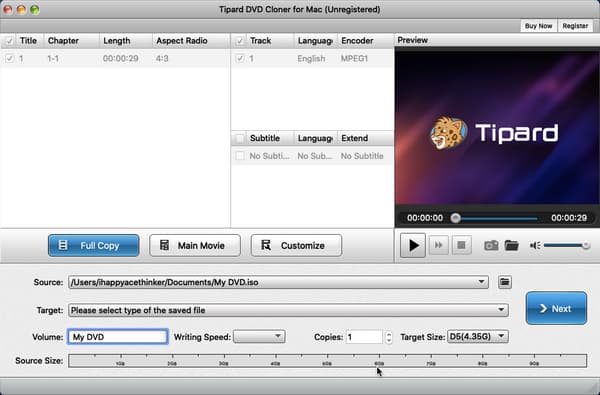Stop preview with the Stop button

pyautogui.click(x=461, y=245)
